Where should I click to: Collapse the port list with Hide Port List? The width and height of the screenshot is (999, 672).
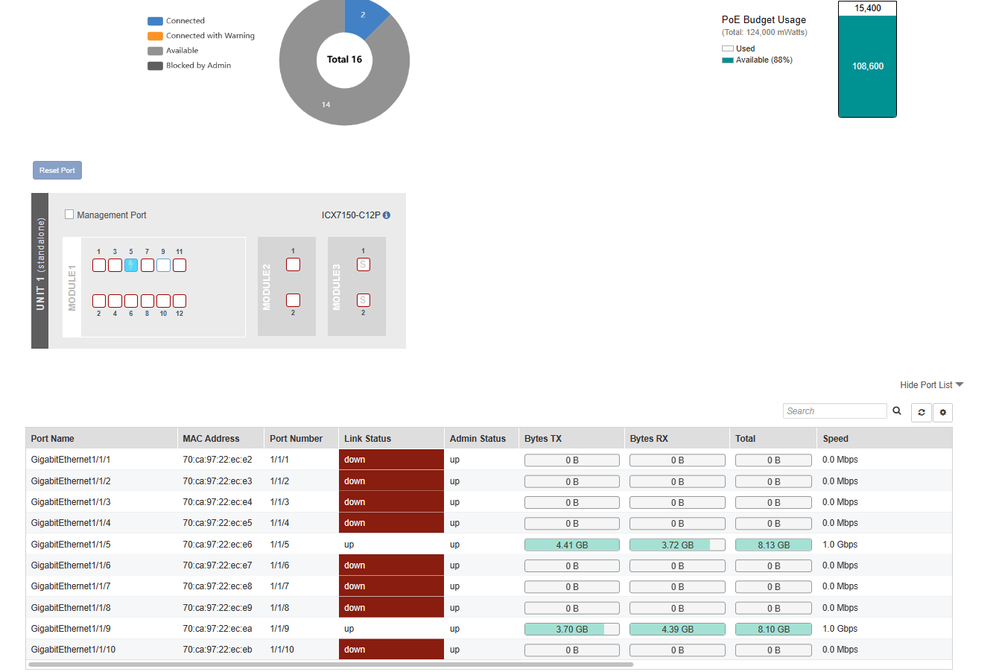pos(931,385)
